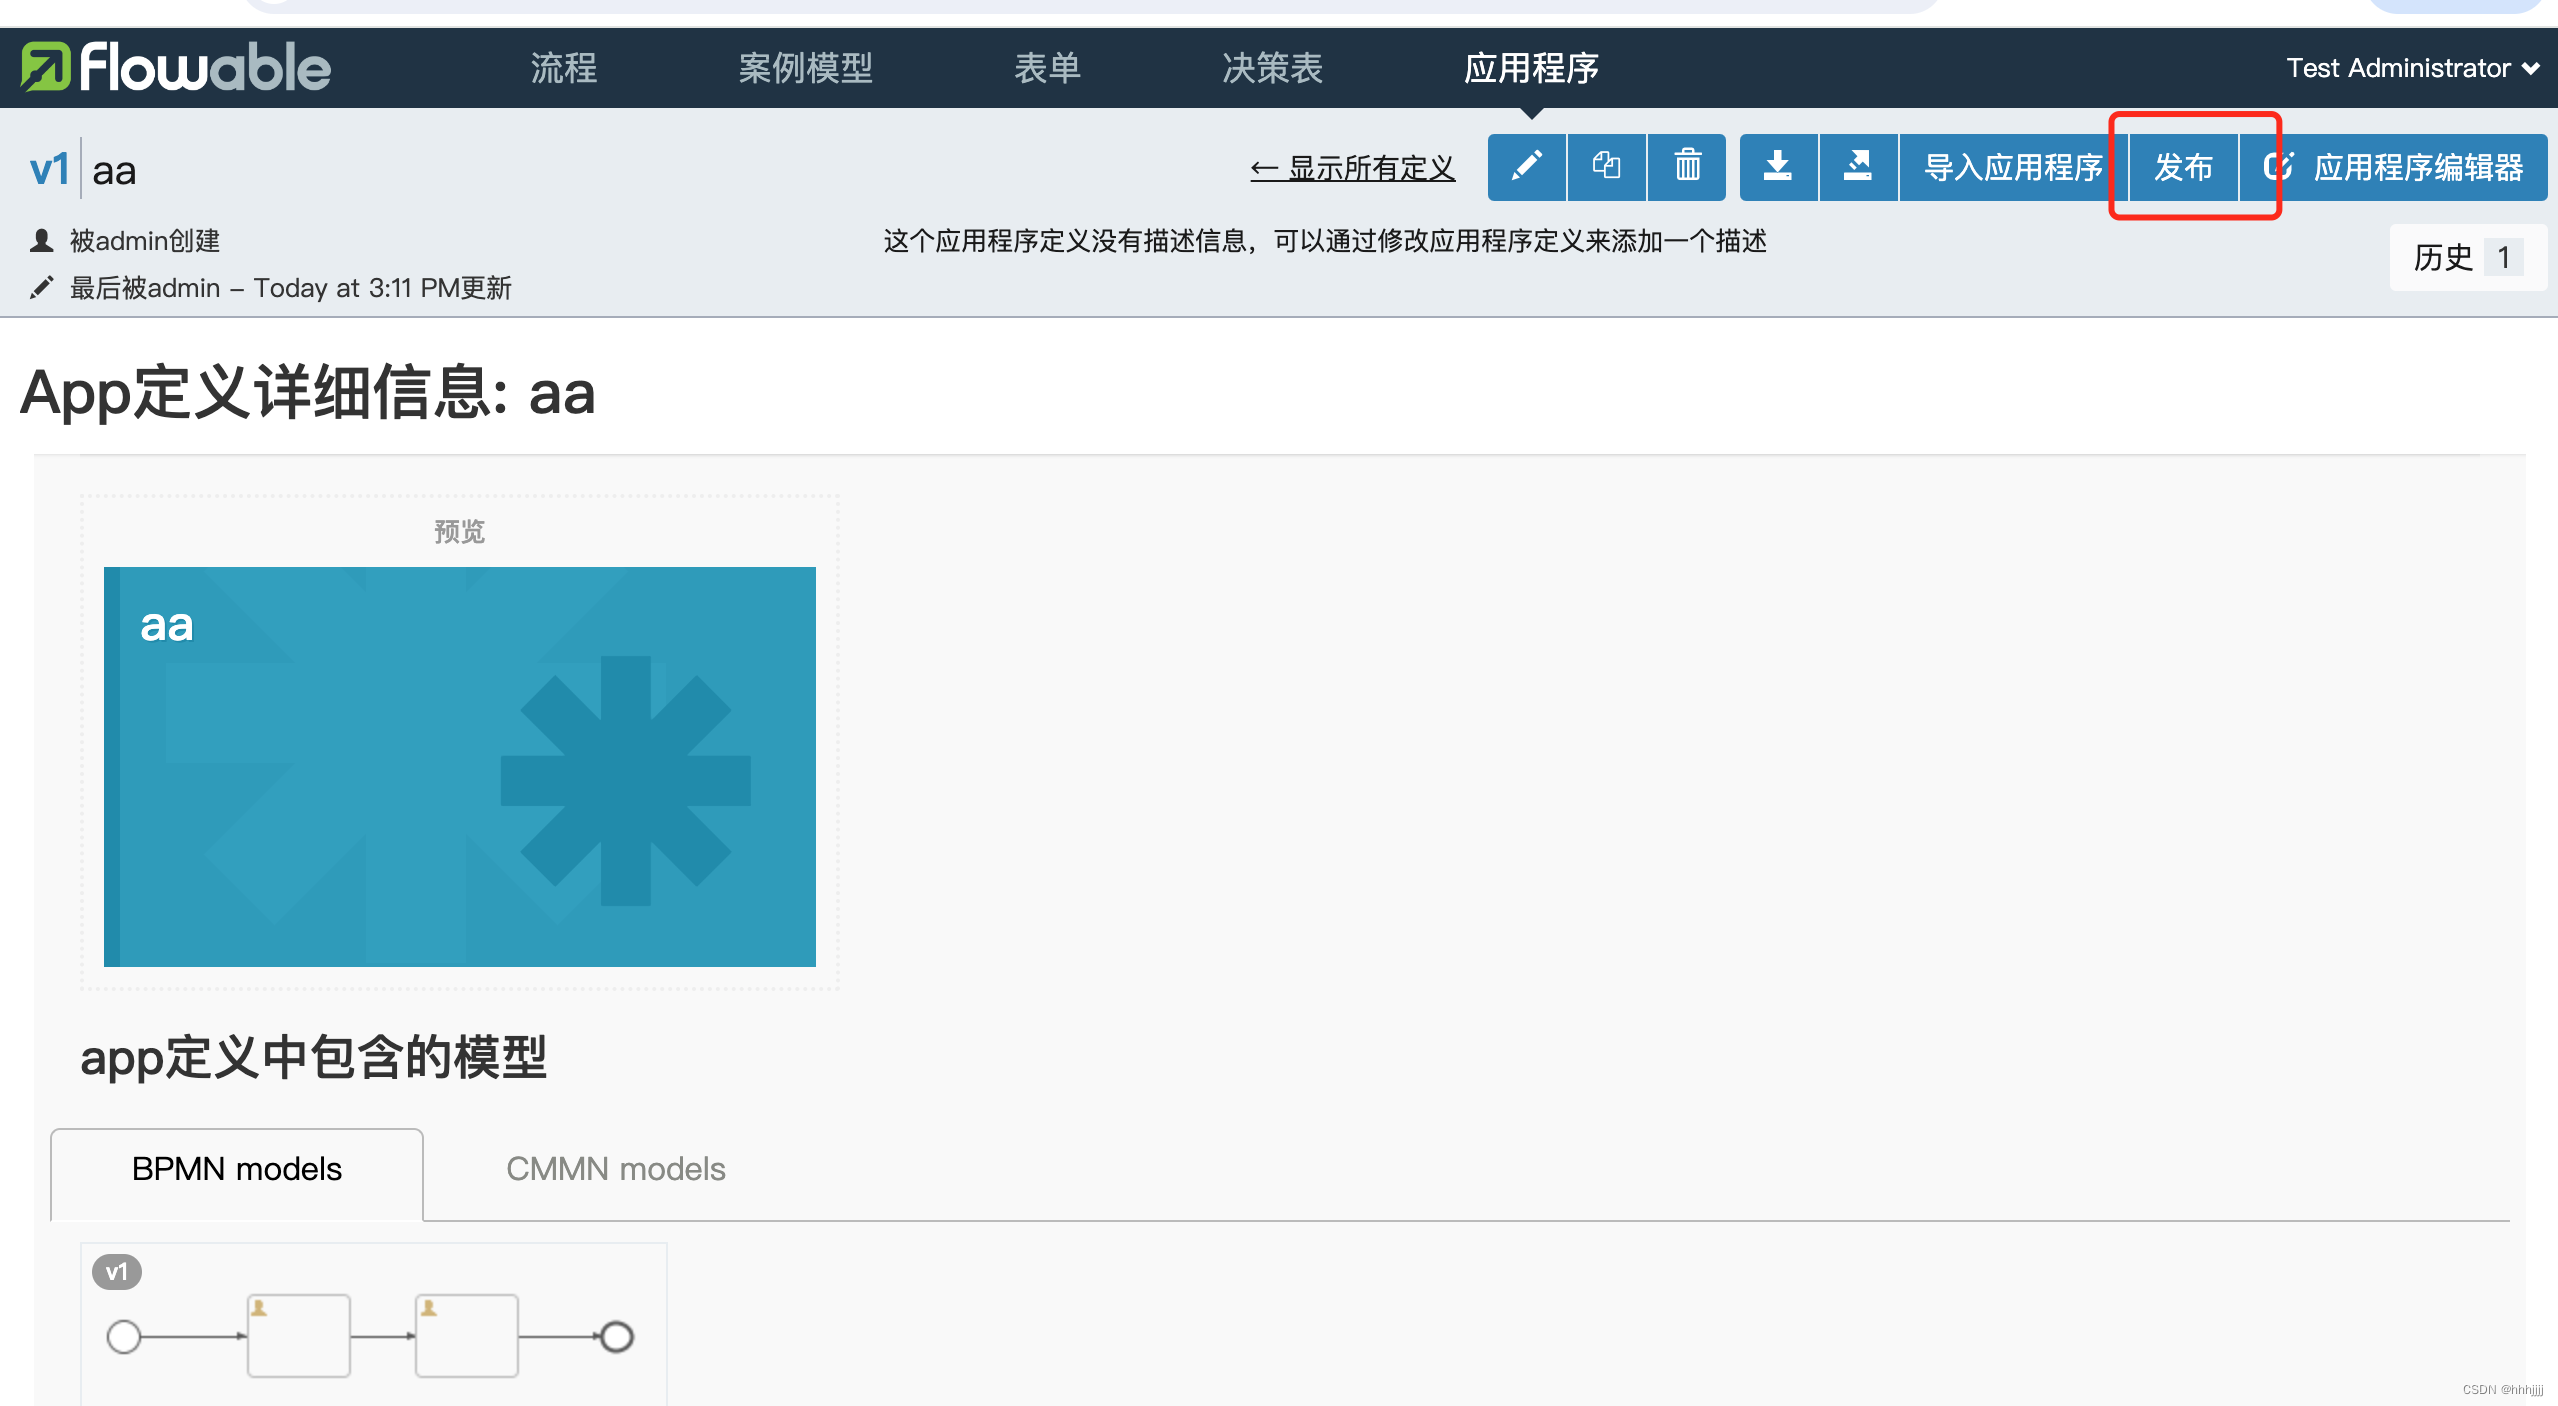
Task: Click the pencil edit app definition icon
Action: pos(1527,167)
